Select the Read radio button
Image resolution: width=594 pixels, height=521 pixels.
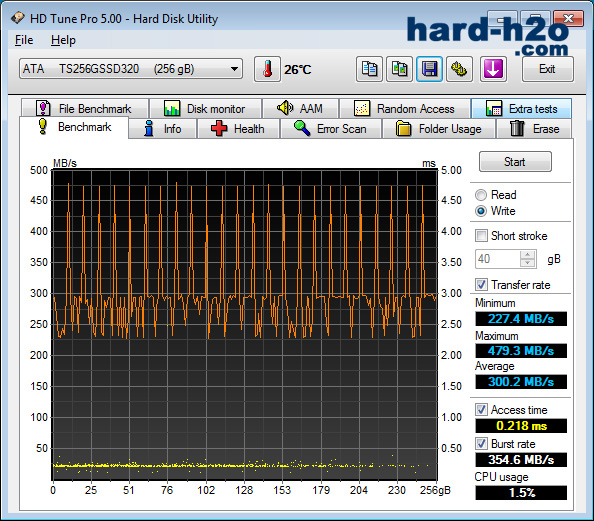click(x=481, y=195)
